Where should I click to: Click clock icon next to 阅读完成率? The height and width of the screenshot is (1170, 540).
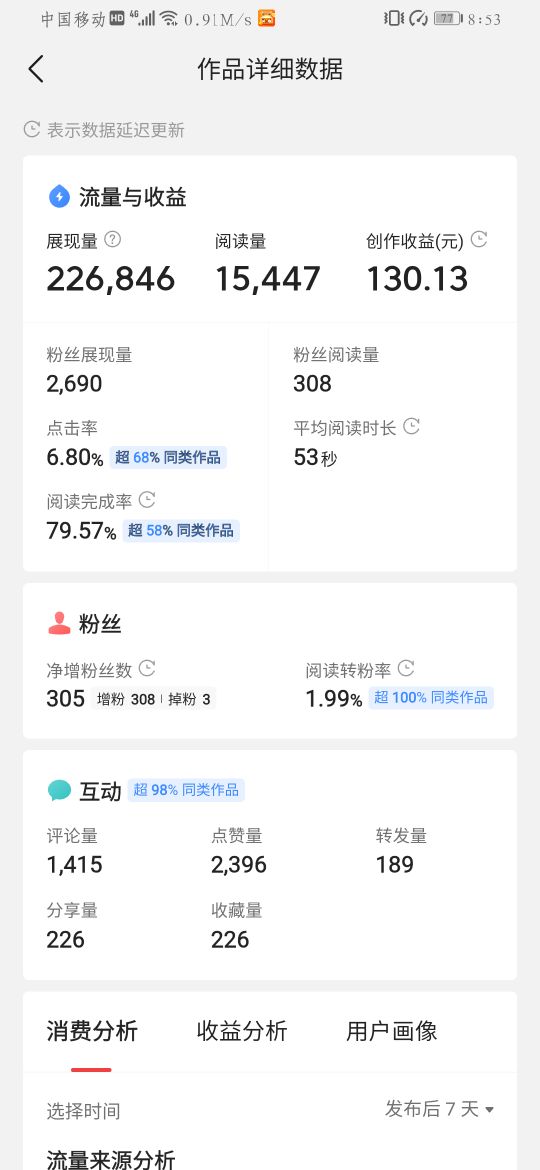click(x=148, y=499)
